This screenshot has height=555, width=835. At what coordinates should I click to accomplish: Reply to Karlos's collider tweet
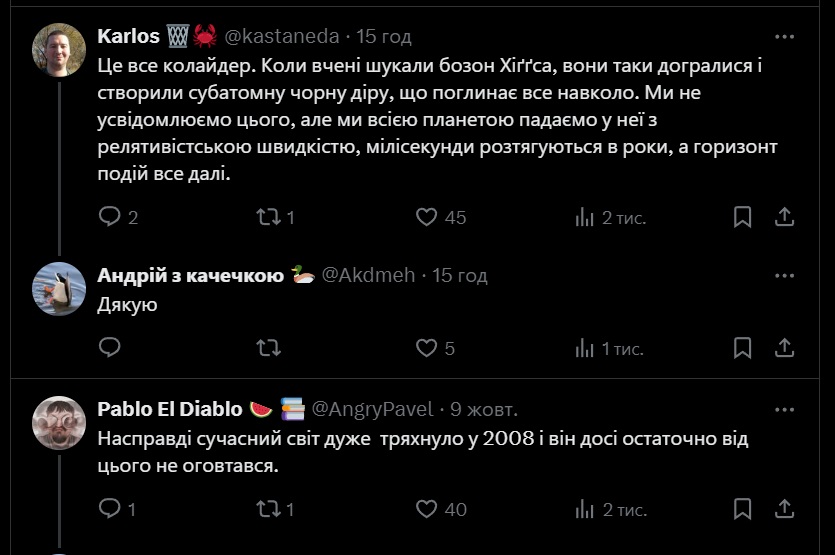click(x=110, y=217)
